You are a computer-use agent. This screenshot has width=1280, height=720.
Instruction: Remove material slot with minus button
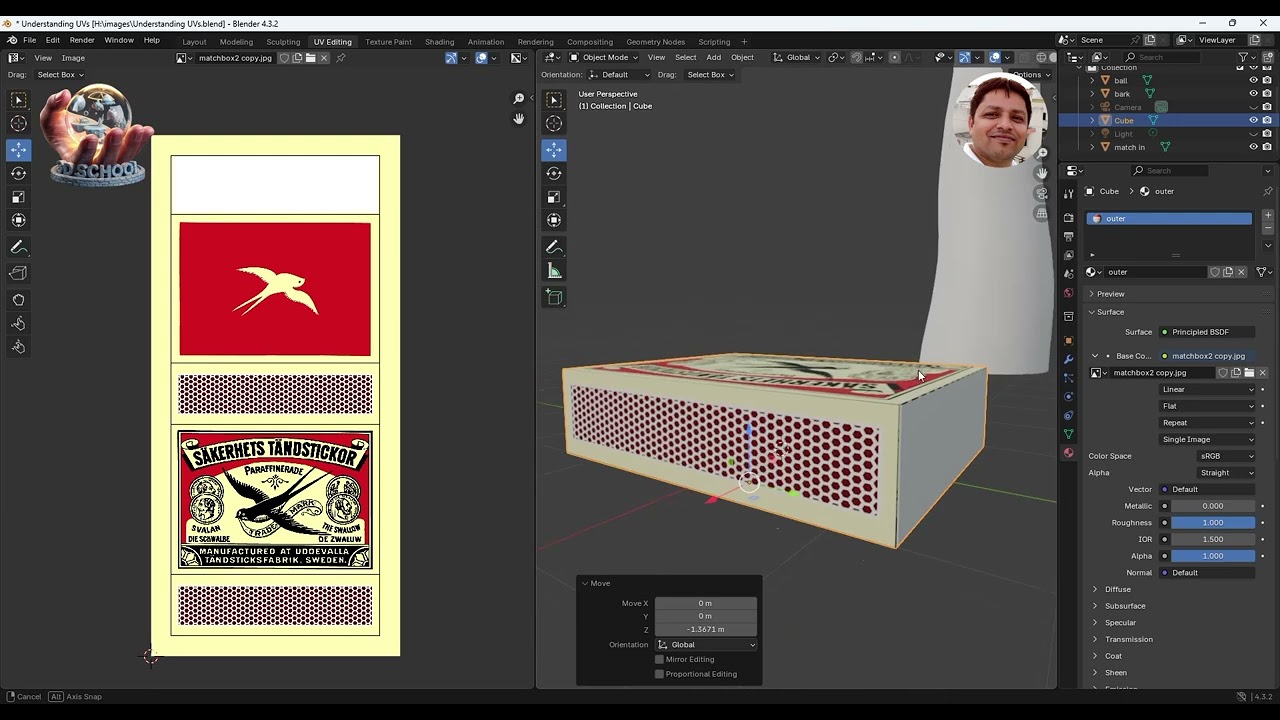tap(1268, 228)
